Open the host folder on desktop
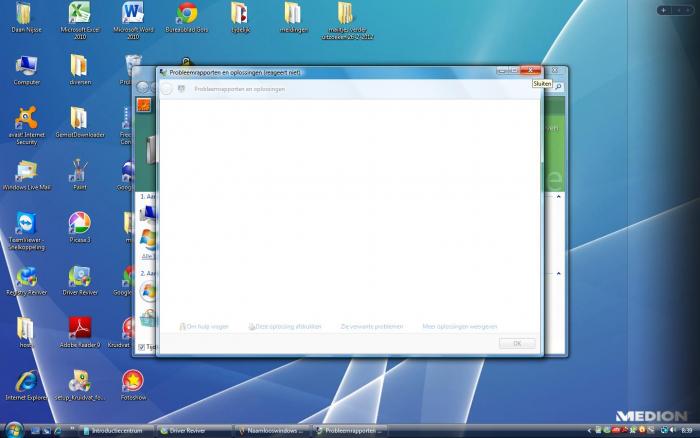Image resolution: width=700 pixels, height=438 pixels. pyautogui.click(x=25, y=333)
